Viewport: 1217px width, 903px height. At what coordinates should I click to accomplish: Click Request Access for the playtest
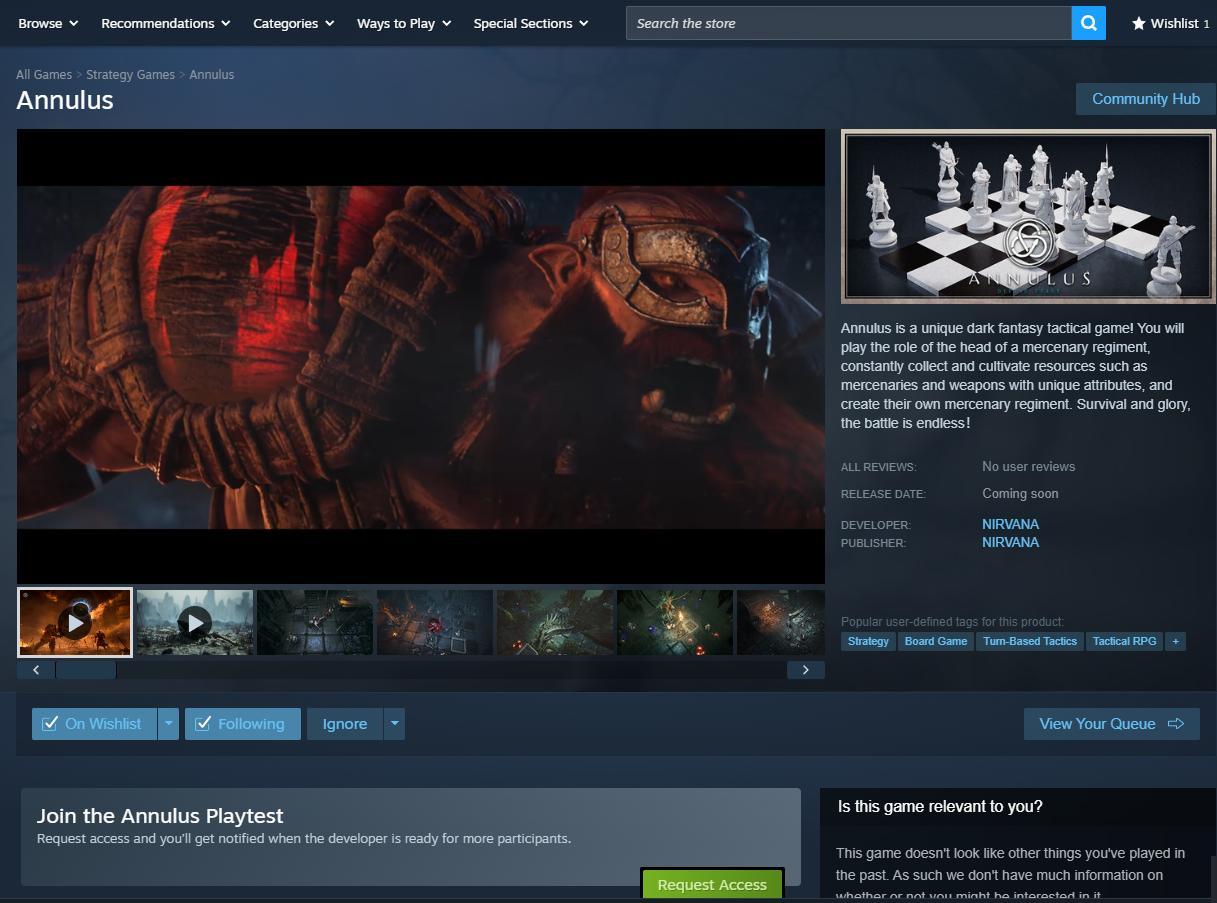pyautogui.click(x=712, y=884)
